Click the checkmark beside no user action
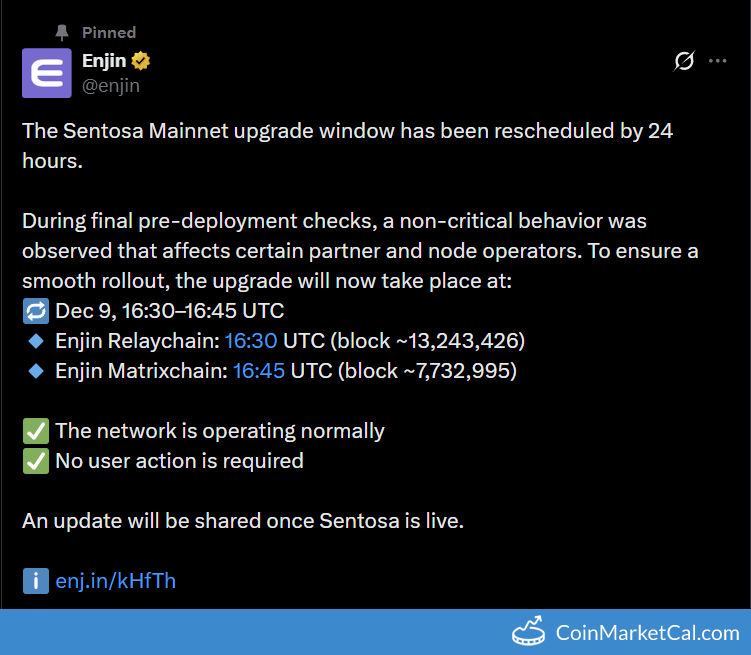751x655 pixels. (x=35, y=461)
